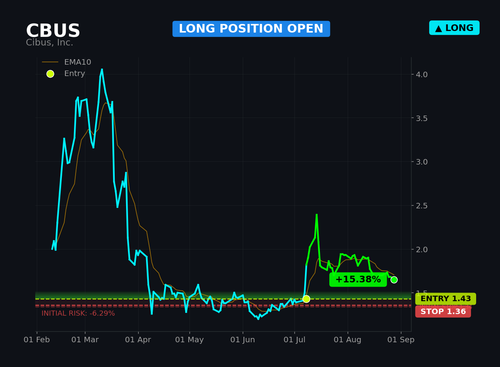Click the 3.0 y-axis label

[x=422, y=162]
